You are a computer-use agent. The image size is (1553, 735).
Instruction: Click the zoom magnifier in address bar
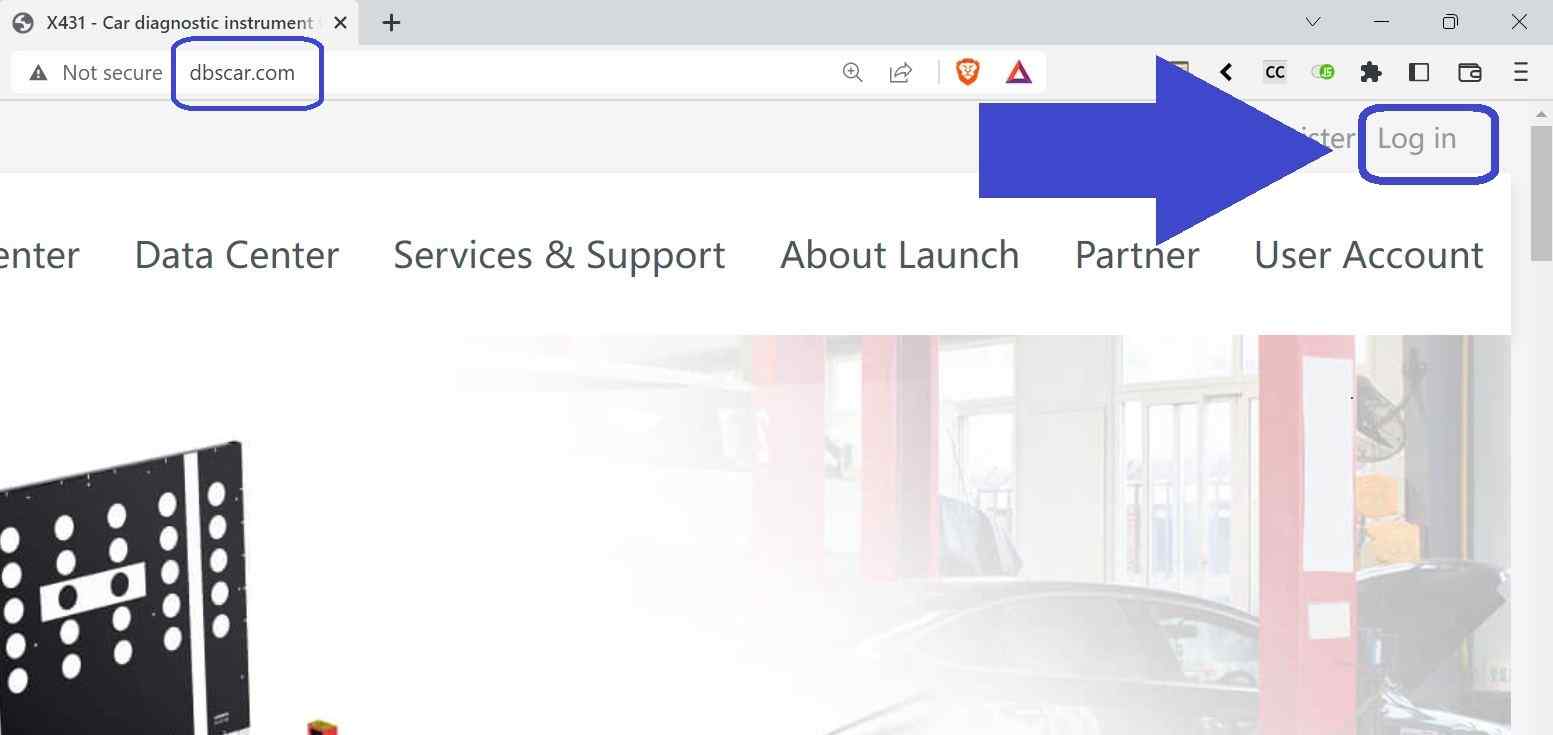tap(852, 72)
